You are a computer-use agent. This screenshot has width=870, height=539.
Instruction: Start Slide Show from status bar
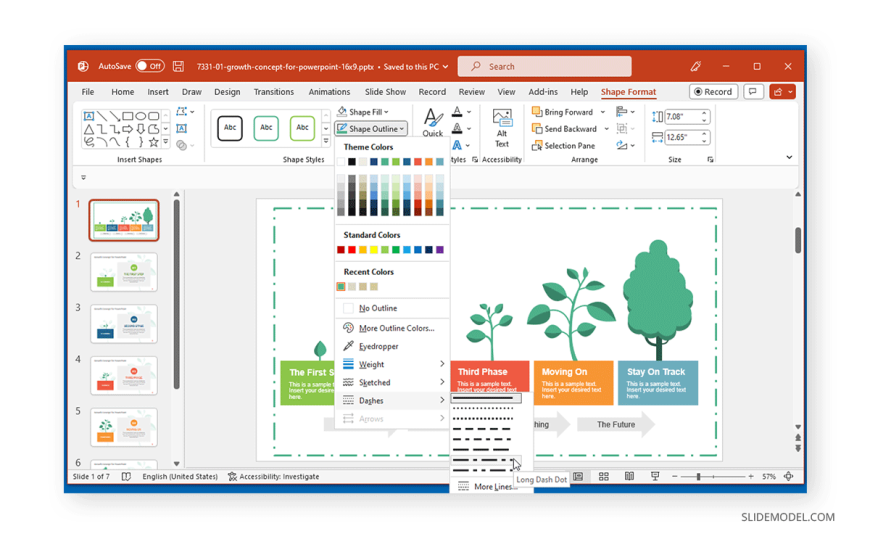click(x=655, y=477)
